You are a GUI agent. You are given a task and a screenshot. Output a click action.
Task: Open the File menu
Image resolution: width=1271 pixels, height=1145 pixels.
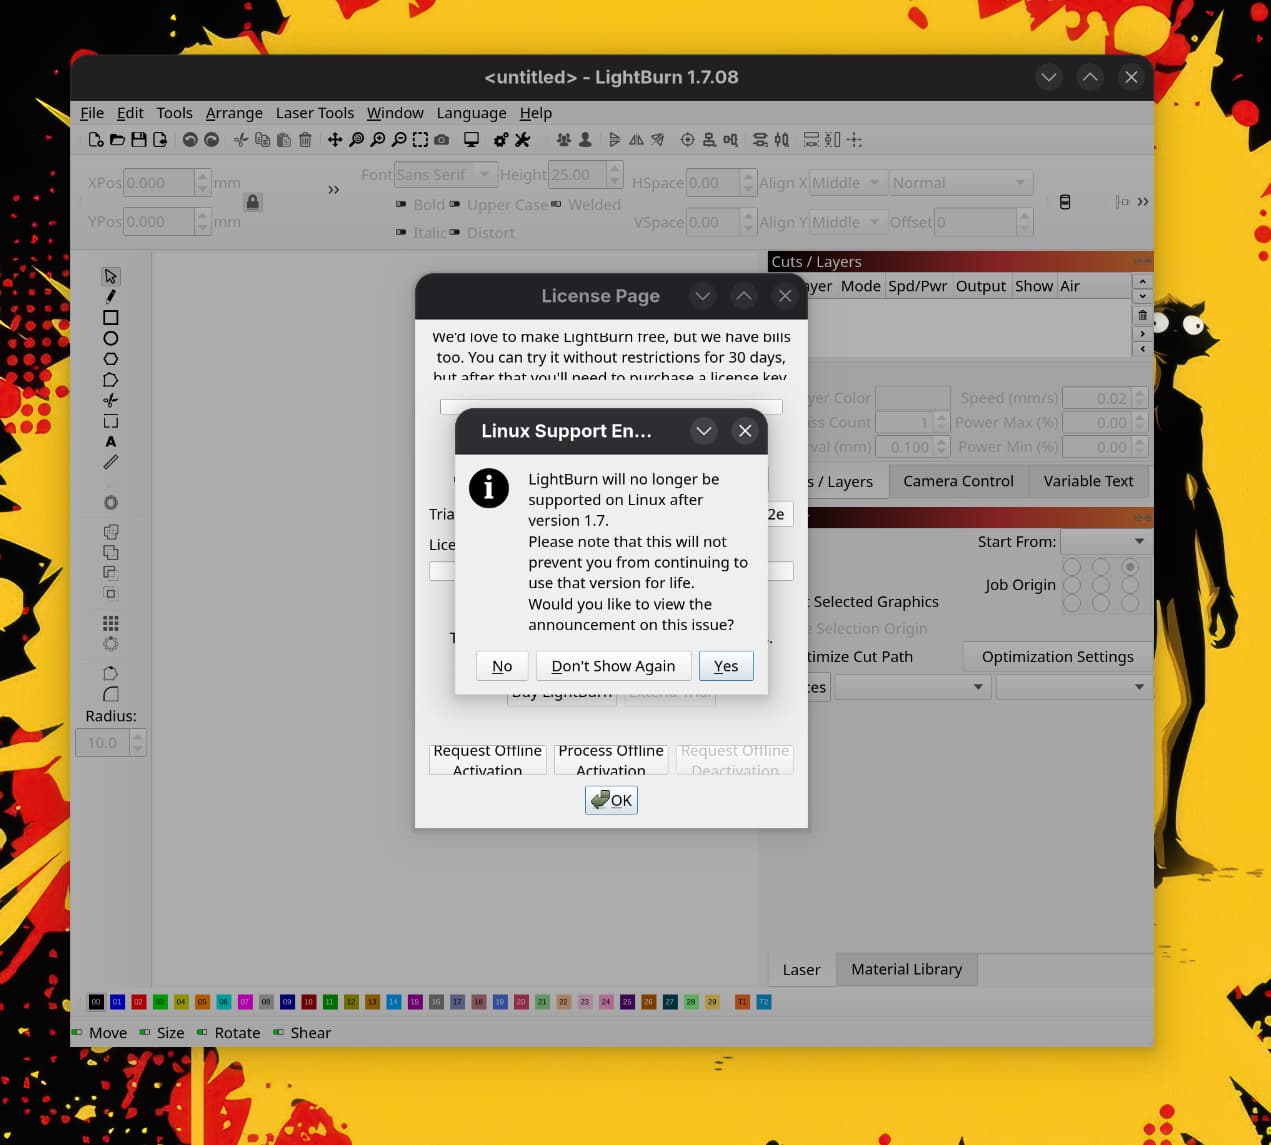coord(92,113)
